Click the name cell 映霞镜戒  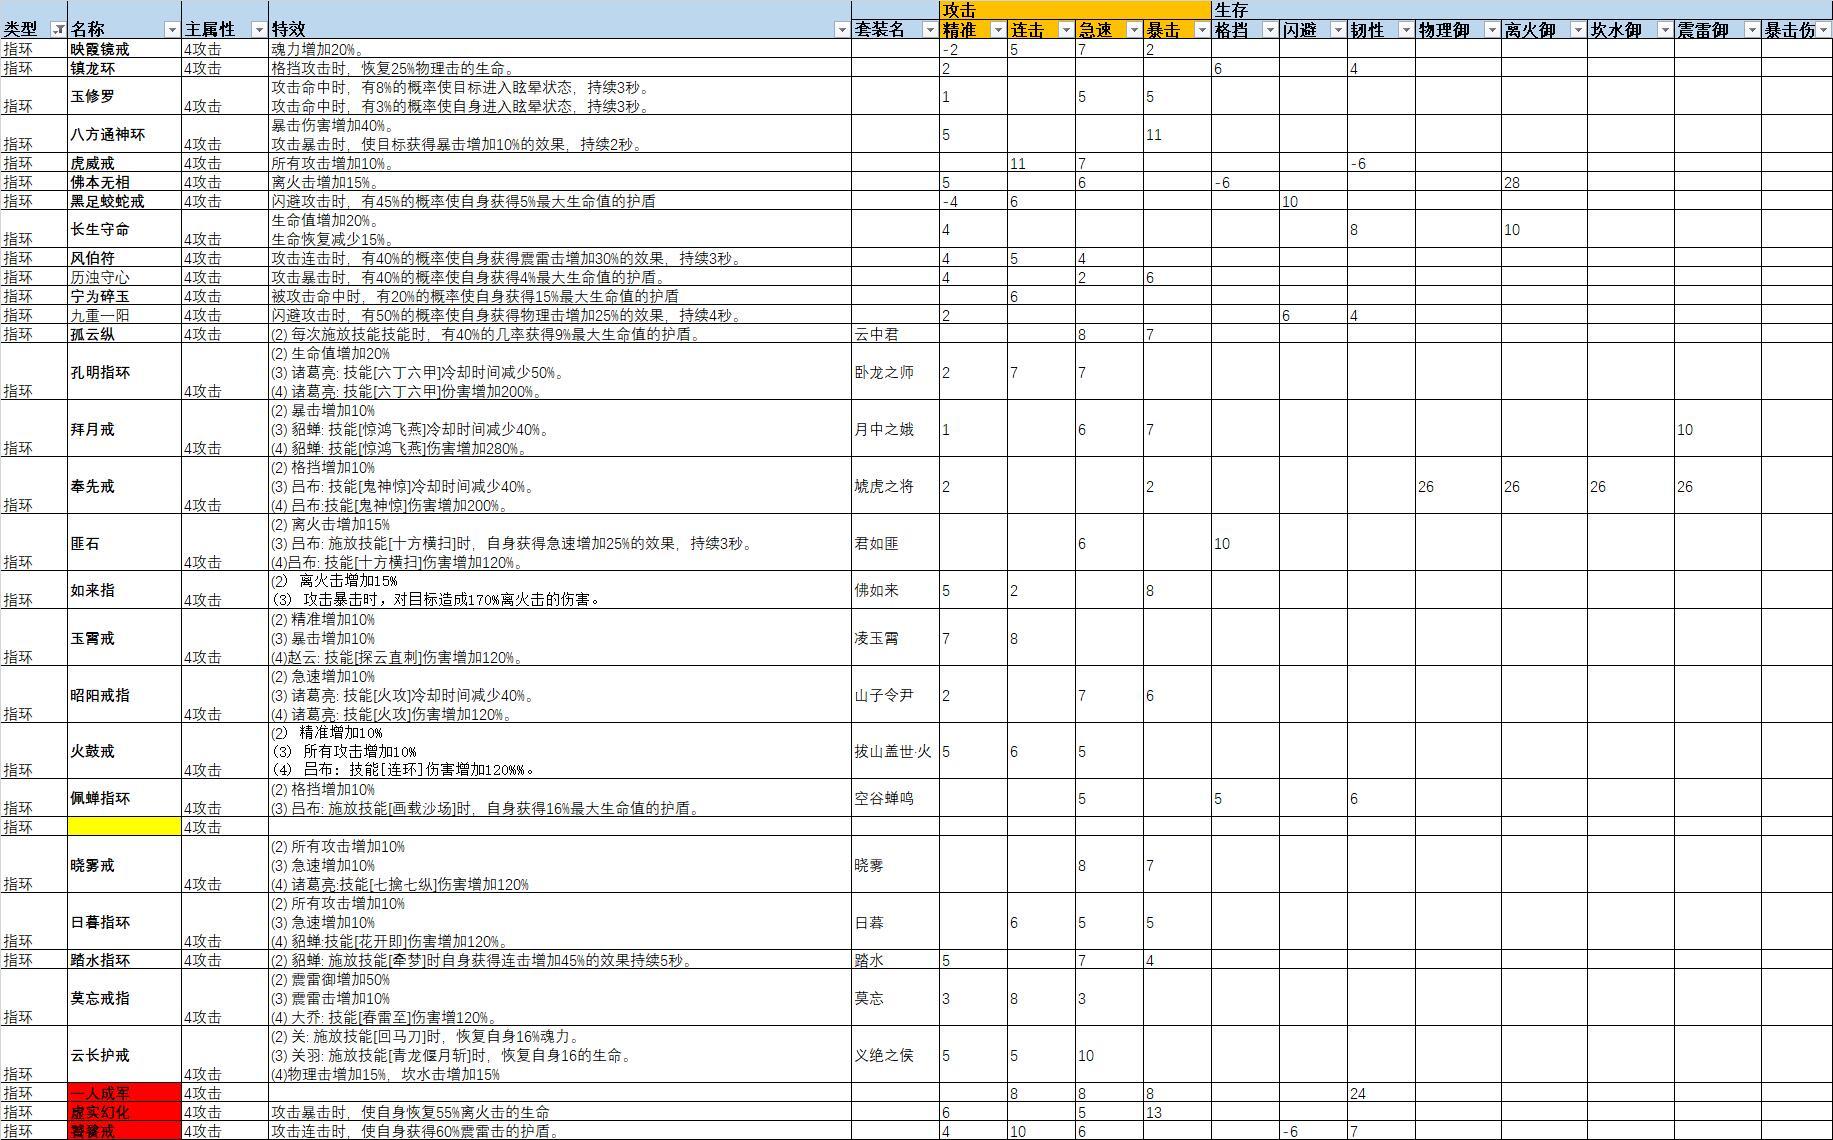(x=124, y=49)
